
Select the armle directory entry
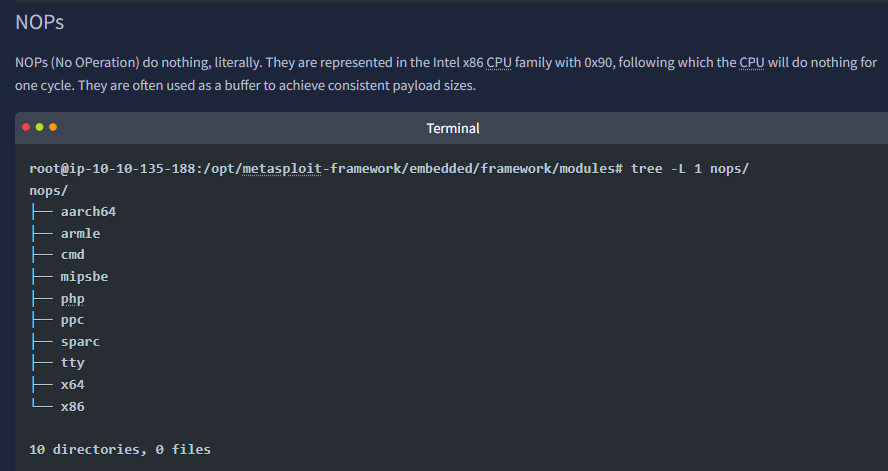coord(80,233)
